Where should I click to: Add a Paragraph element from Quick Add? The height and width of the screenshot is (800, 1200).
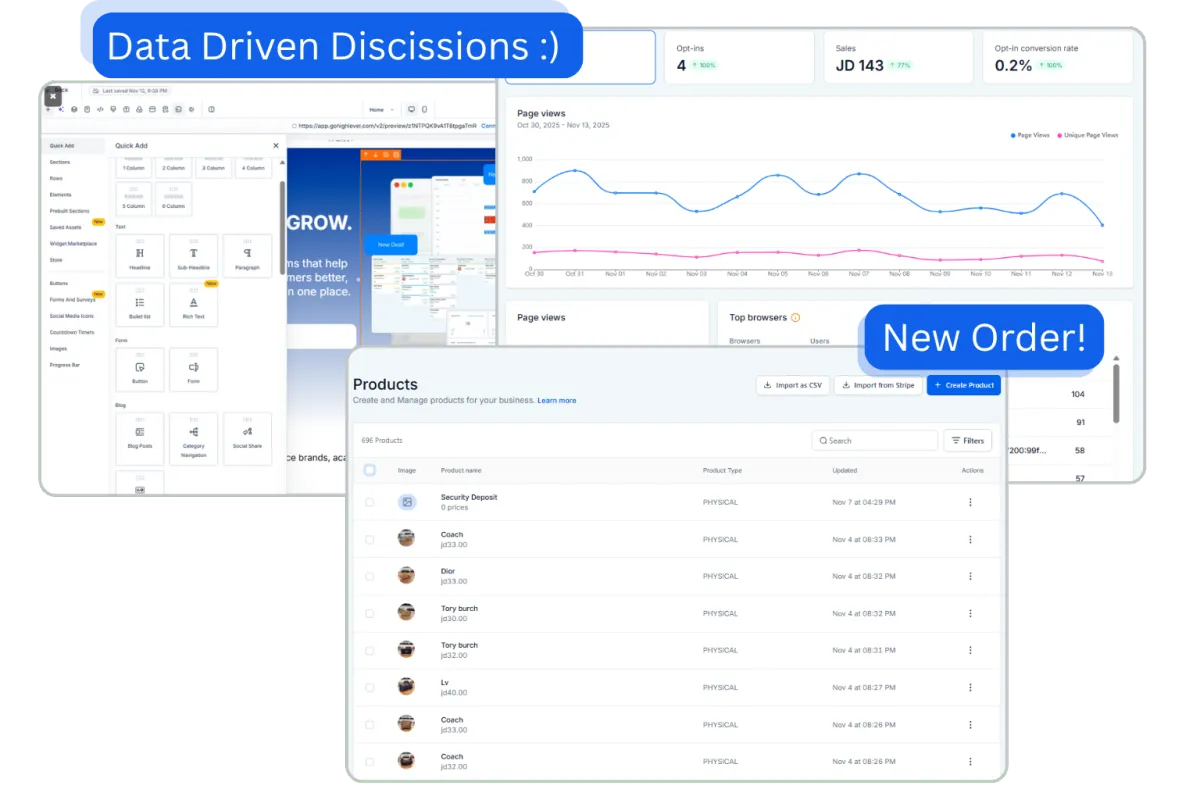tap(247, 257)
